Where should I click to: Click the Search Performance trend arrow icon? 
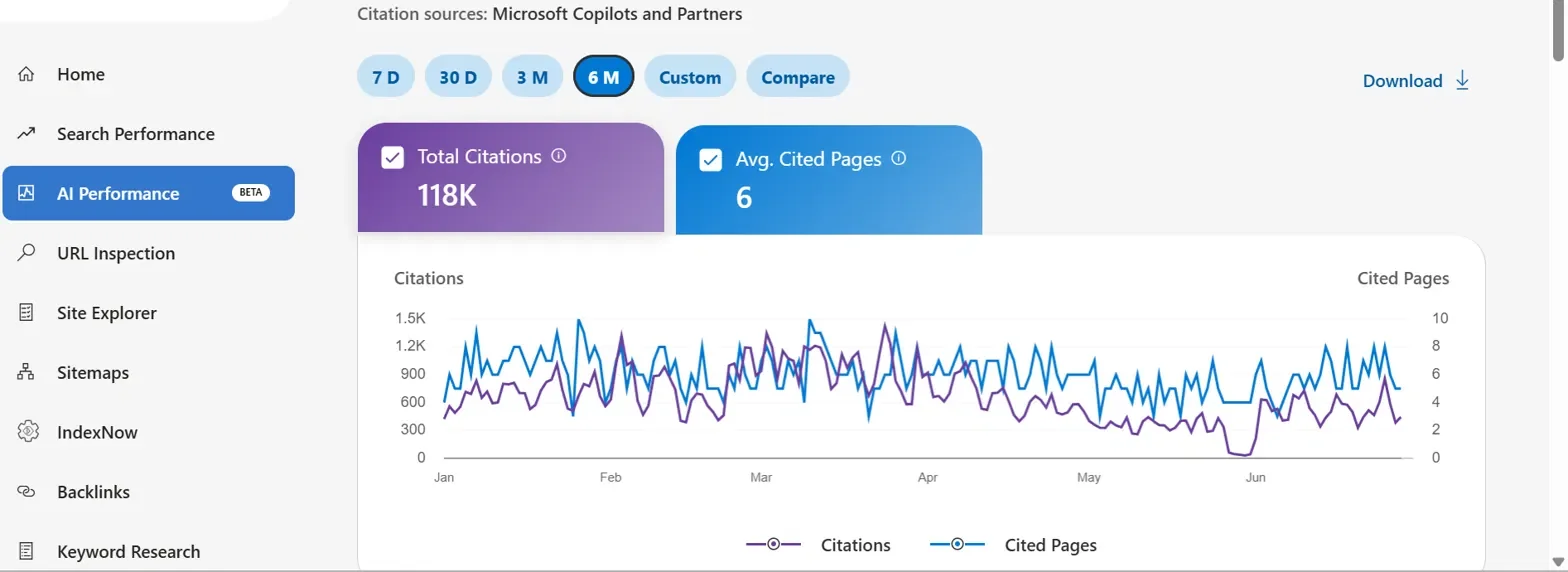coord(27,134)
